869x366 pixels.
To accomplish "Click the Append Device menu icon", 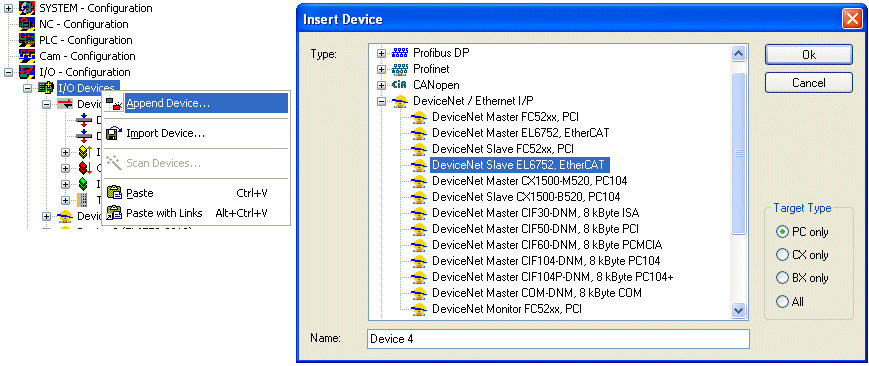I will click(114, 103).
